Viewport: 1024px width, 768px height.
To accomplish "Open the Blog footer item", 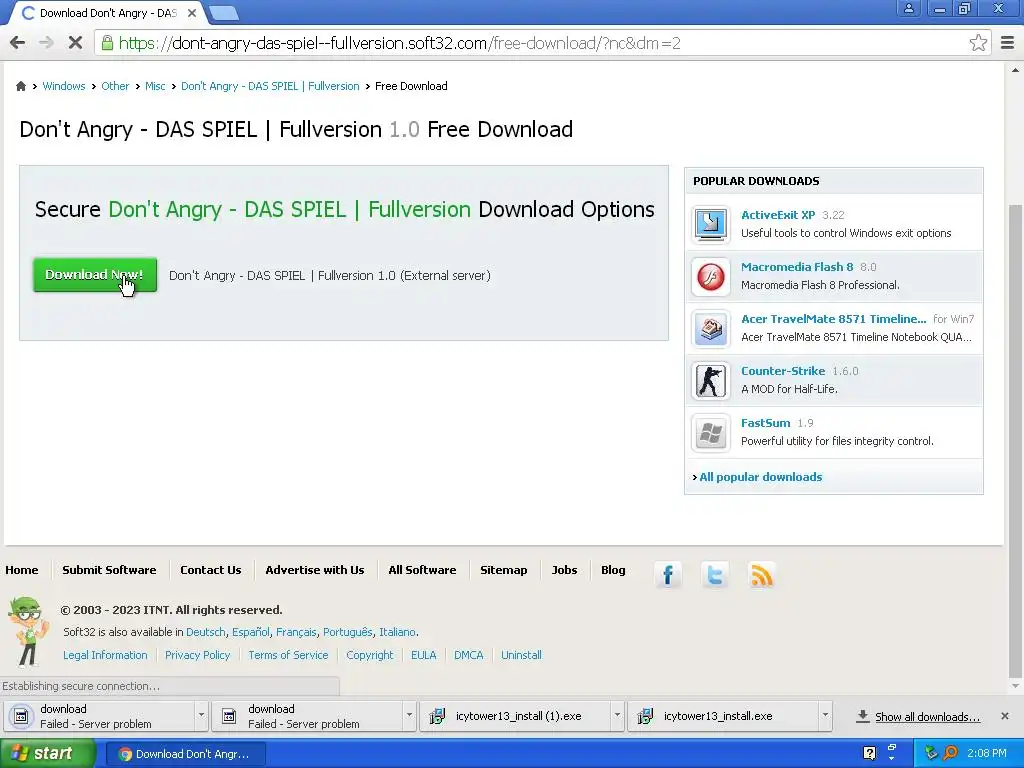I will pyautogui.click(x=613, y=569).
